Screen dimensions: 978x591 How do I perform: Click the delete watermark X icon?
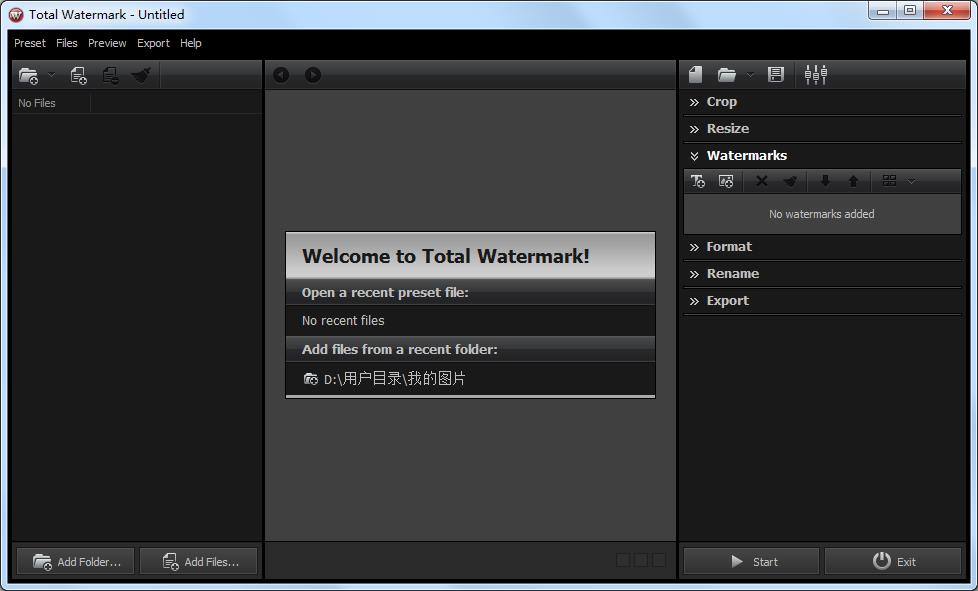pos(762,181)
